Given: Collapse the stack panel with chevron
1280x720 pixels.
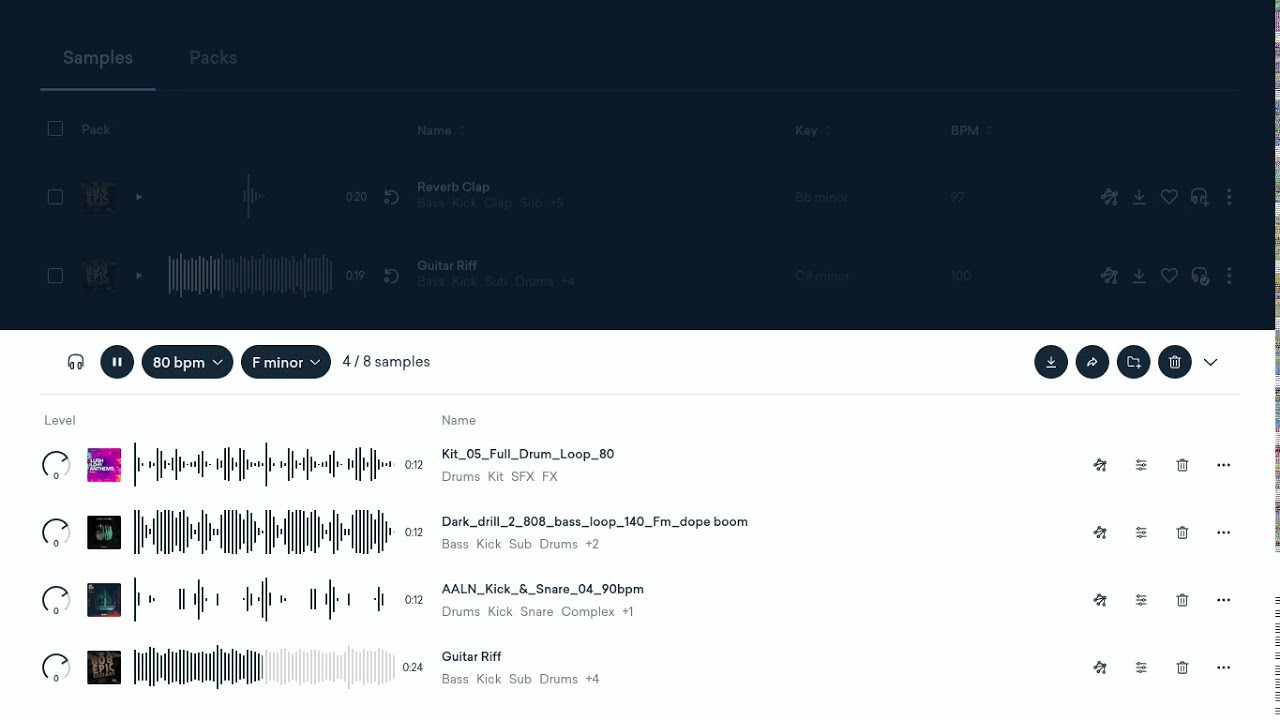Looking at the screenshot, I should tap(1210, 362).
